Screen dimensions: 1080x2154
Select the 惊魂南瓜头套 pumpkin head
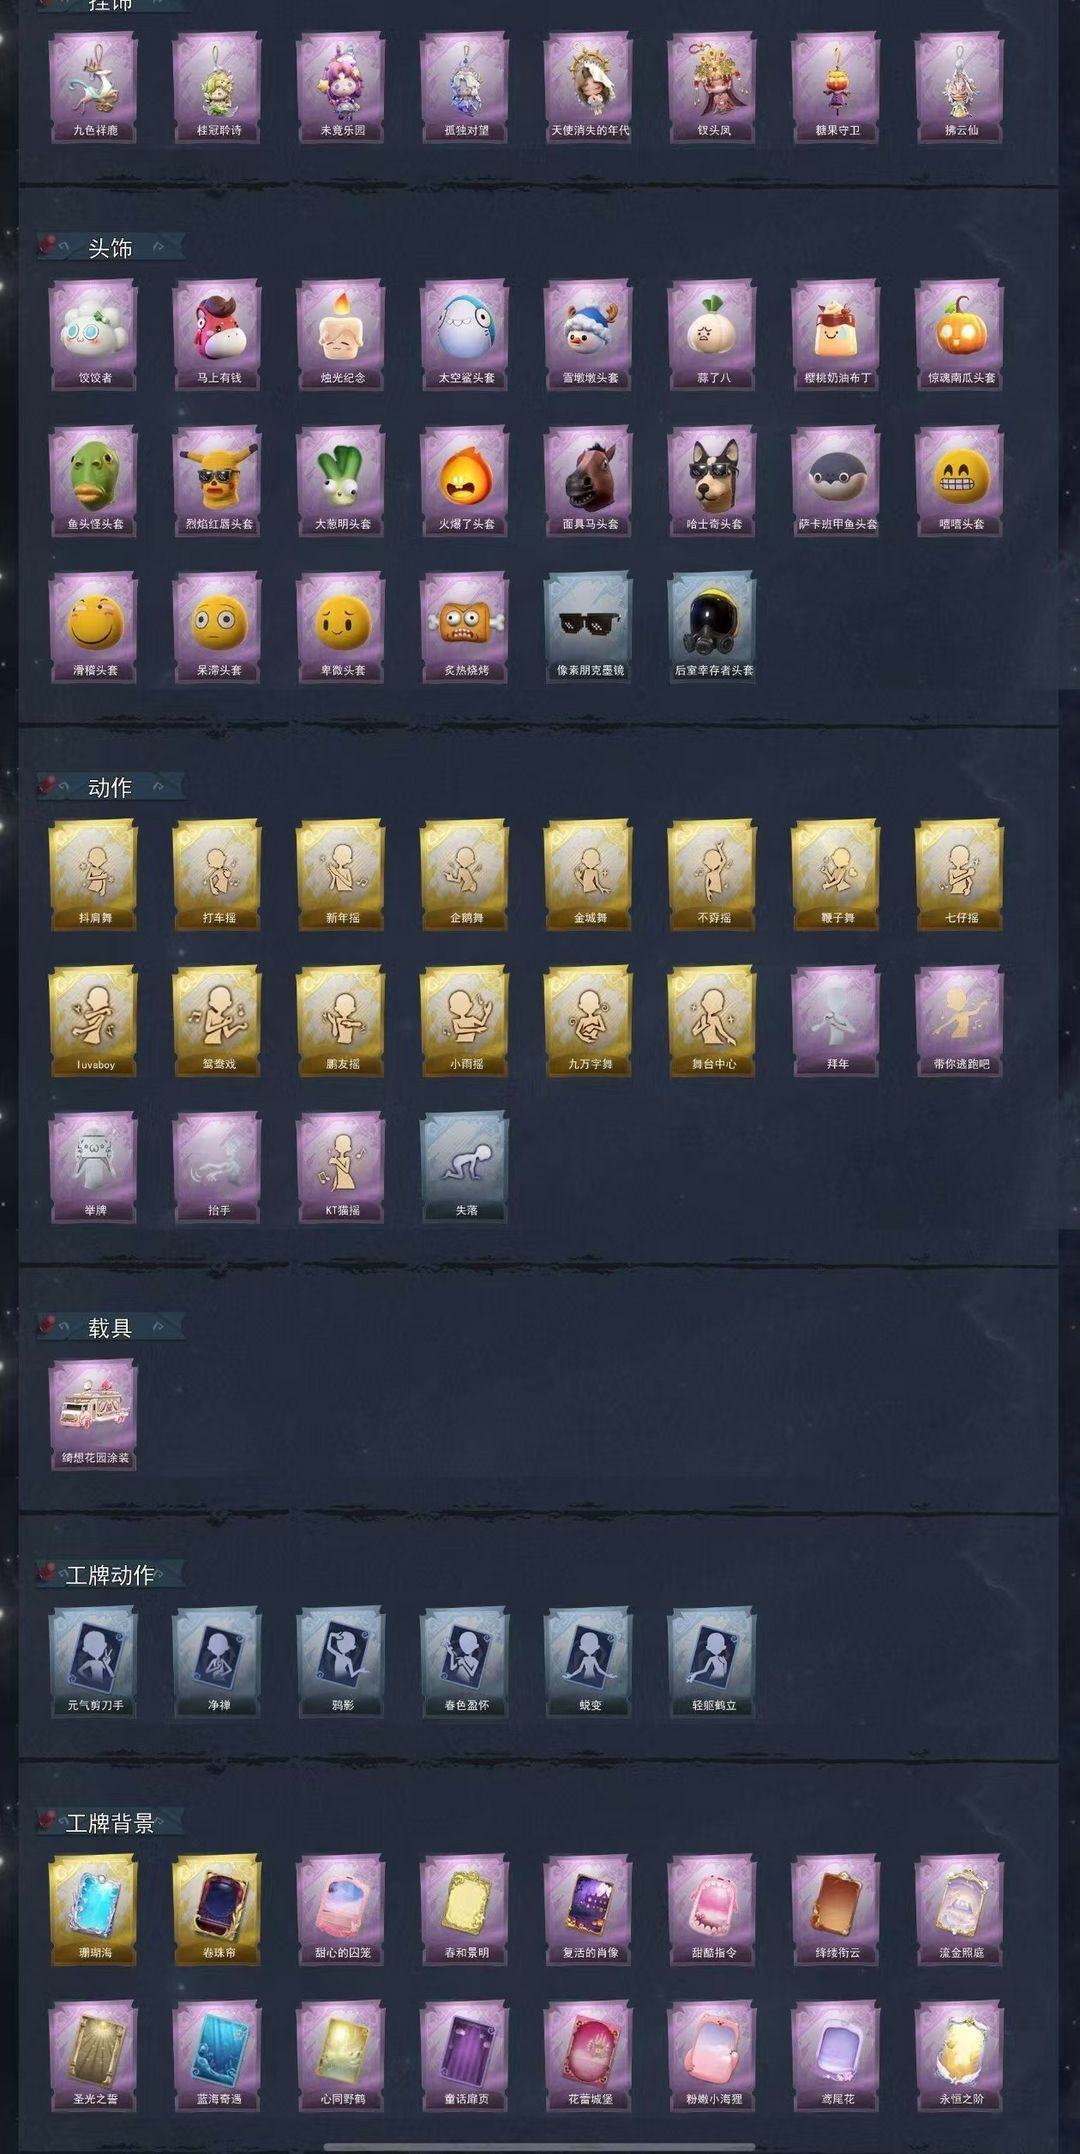click(x=961, y=335)
